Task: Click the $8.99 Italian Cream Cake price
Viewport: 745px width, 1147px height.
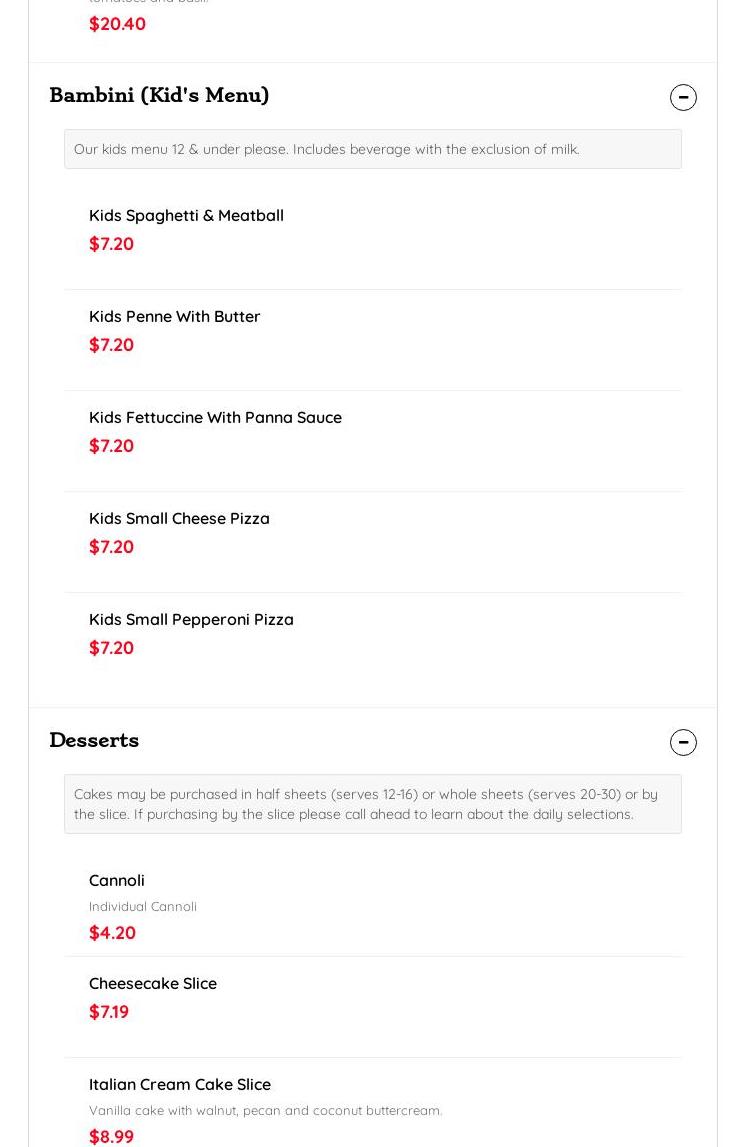Action: click(x=111, y=1136)
